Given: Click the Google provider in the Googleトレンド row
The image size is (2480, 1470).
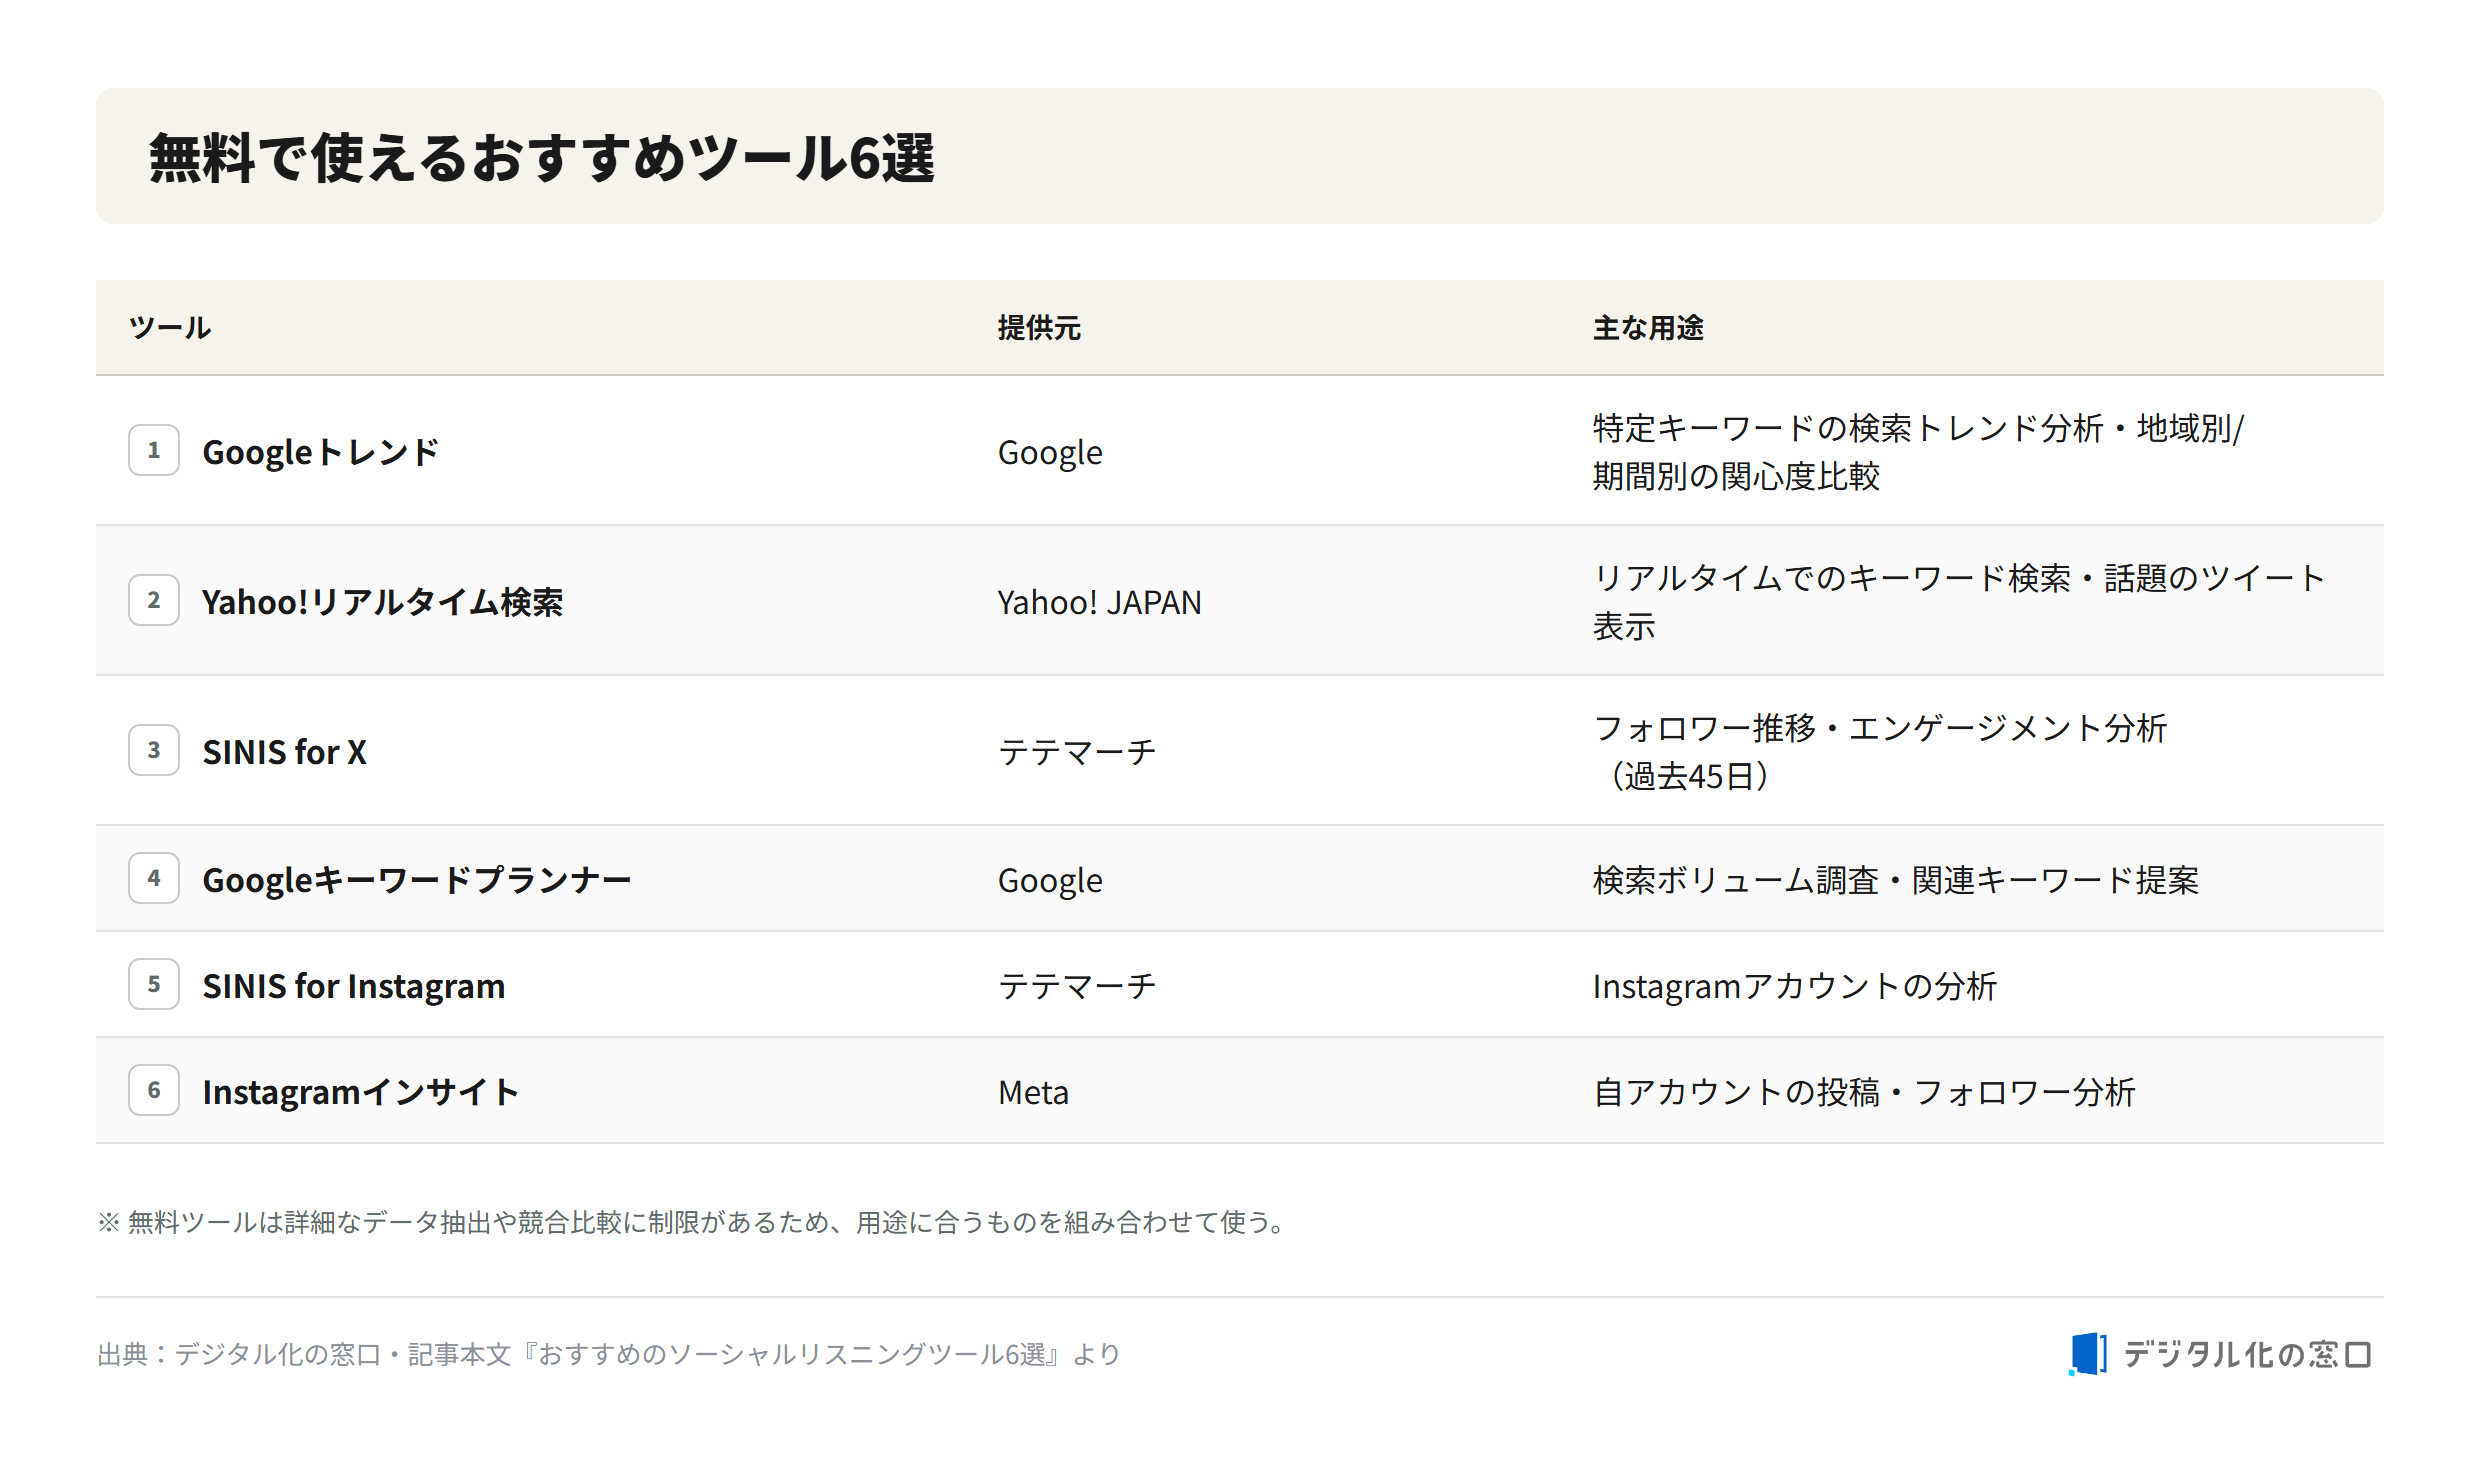Looking at the screenshot, I should pyautogui.click(x=1050, y=452).
